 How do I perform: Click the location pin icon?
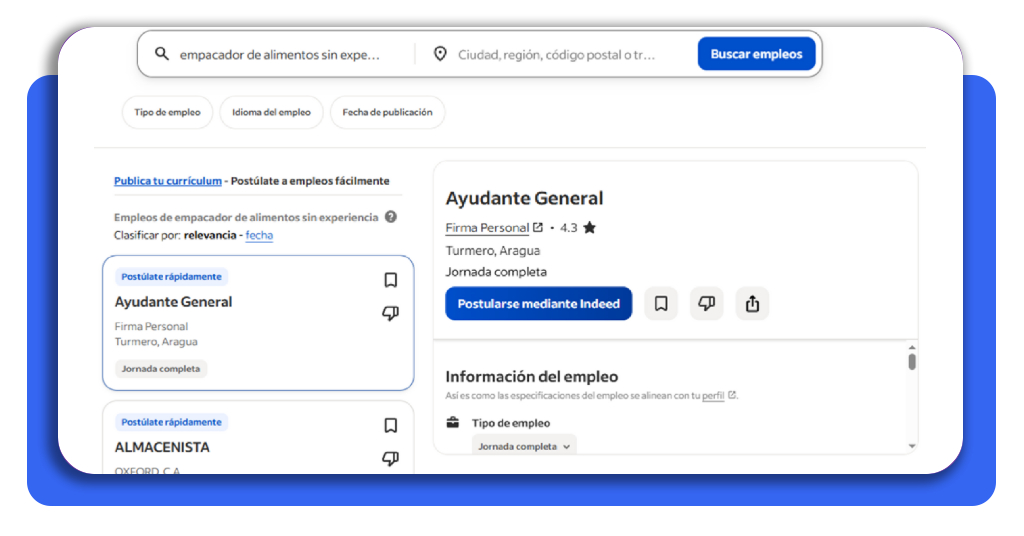tap(440, 54)
